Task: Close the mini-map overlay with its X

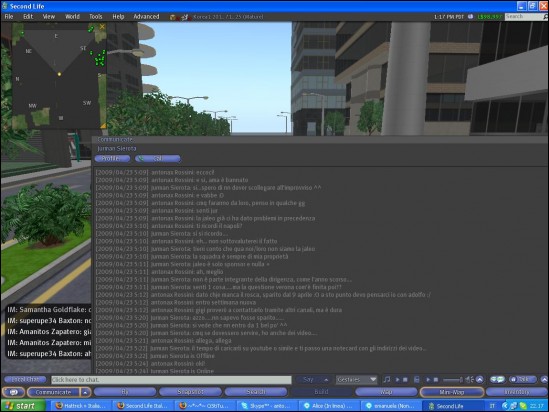Action: (102, 27)
